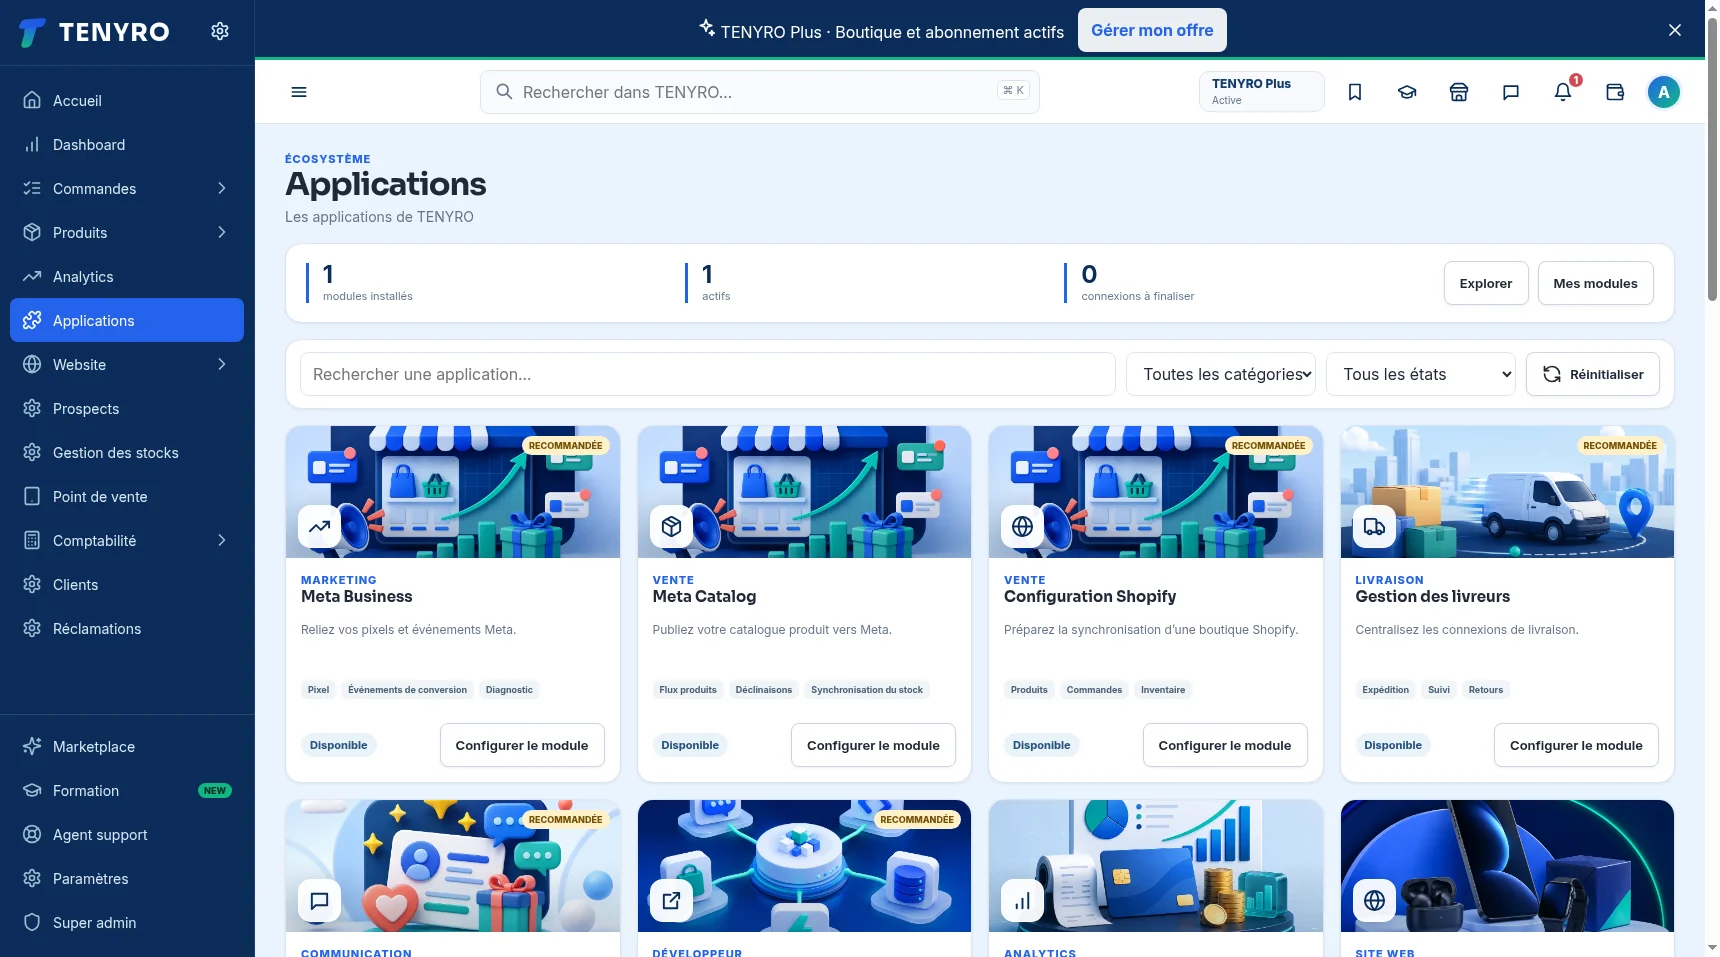The width and height of the screenshot is (1720, 957).
Task: Click the Meta Business trend arrow icon
Action: pyautogui.click(x=320, y=527)
